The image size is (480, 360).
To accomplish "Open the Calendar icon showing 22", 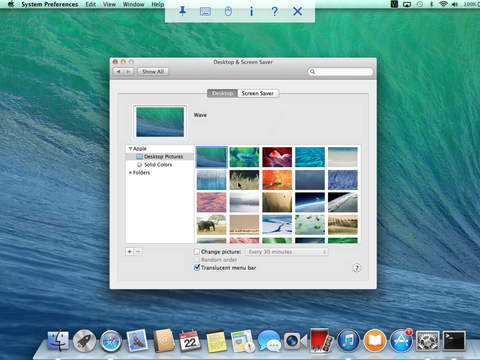I will (190, 341).
